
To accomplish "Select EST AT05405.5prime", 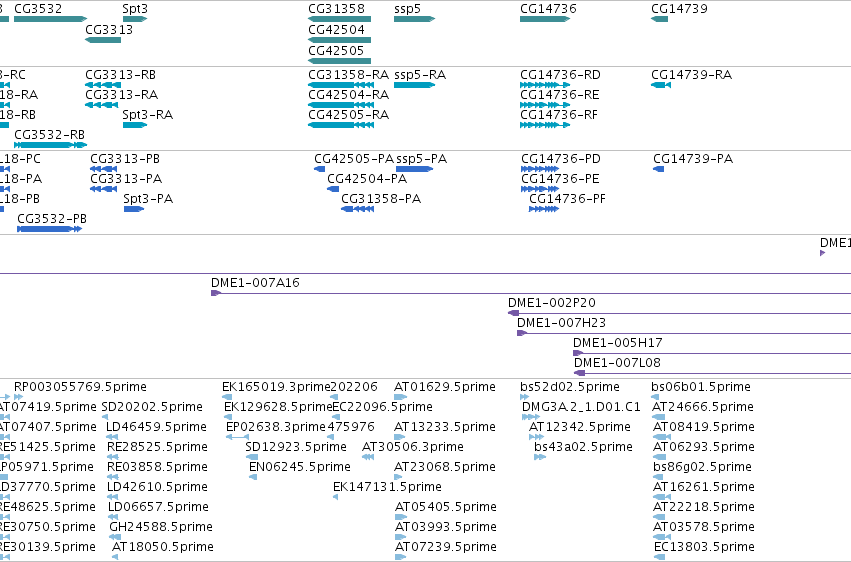I will pyautogui.click(x=401, y=517).
